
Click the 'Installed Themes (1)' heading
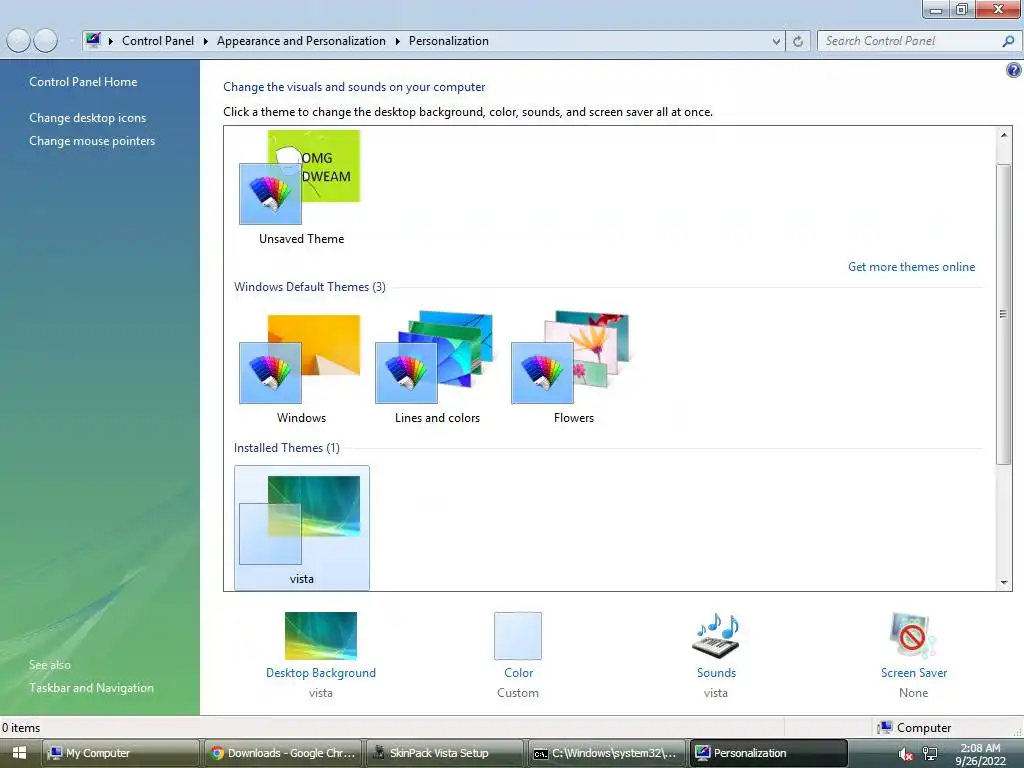(287, 448)
